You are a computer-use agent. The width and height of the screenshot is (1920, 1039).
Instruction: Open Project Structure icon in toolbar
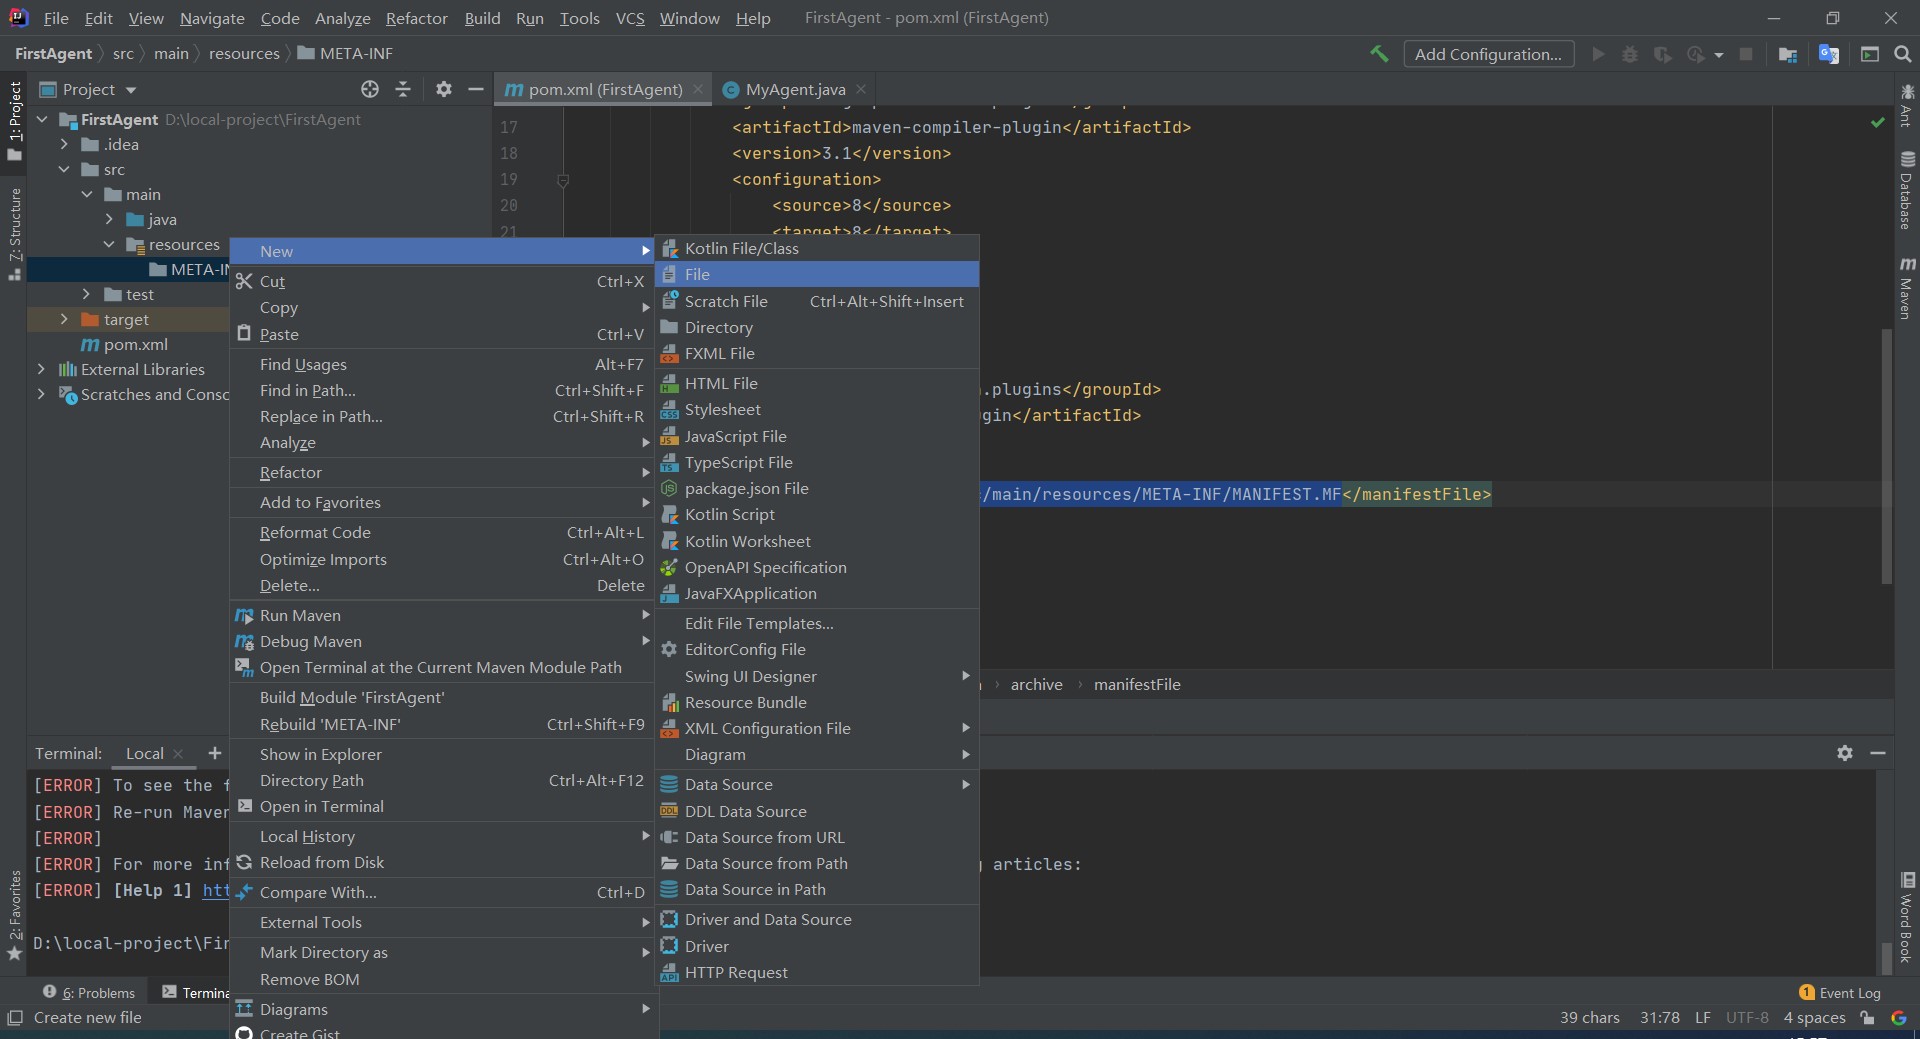pyautogui.click(x=1788, y=54)
